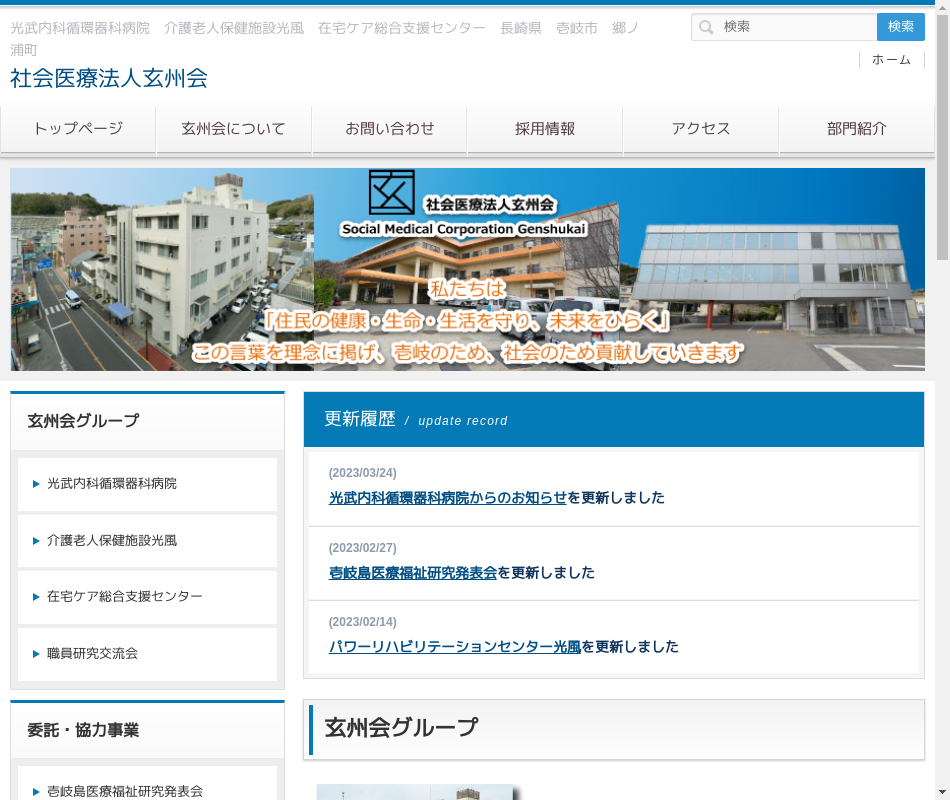The width and height of the screenshot is (950, 800).
Task: Open 光武内科循環器科病院からのお知らせ update link
Action: [x=448, y=498]
